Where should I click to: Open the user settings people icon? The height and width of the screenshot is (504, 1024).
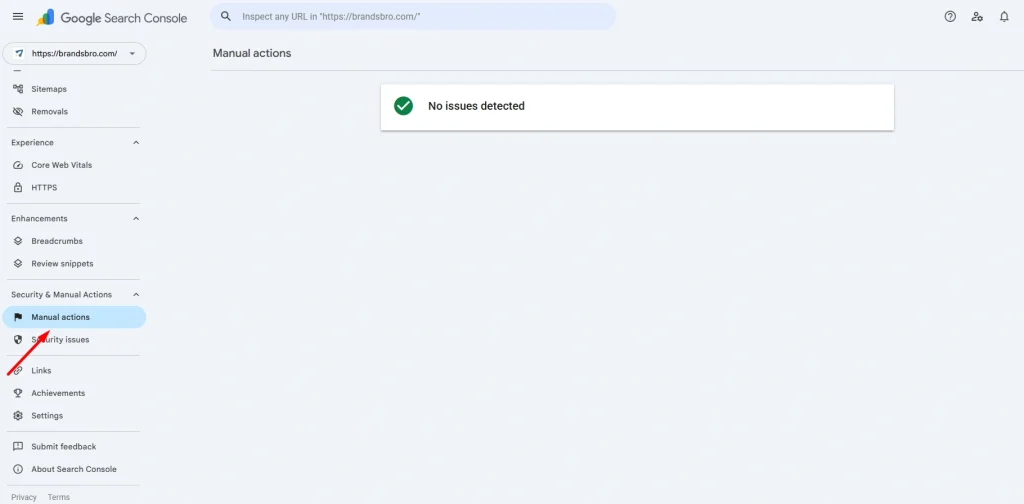click(977, 17)
